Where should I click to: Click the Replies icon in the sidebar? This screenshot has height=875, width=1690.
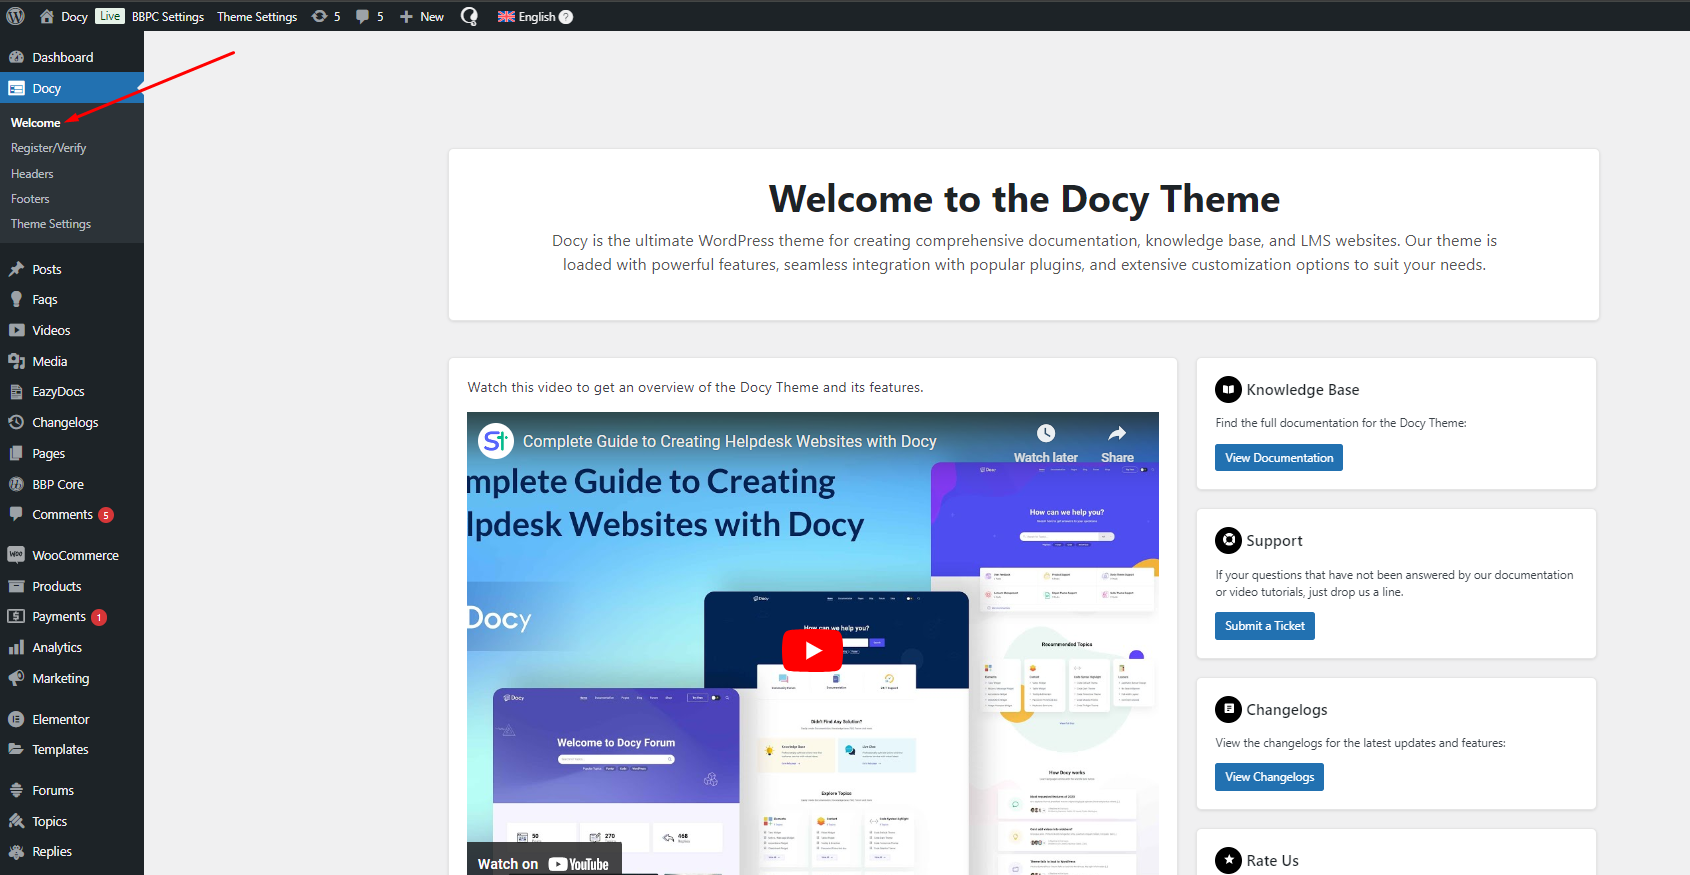[16, 851]
